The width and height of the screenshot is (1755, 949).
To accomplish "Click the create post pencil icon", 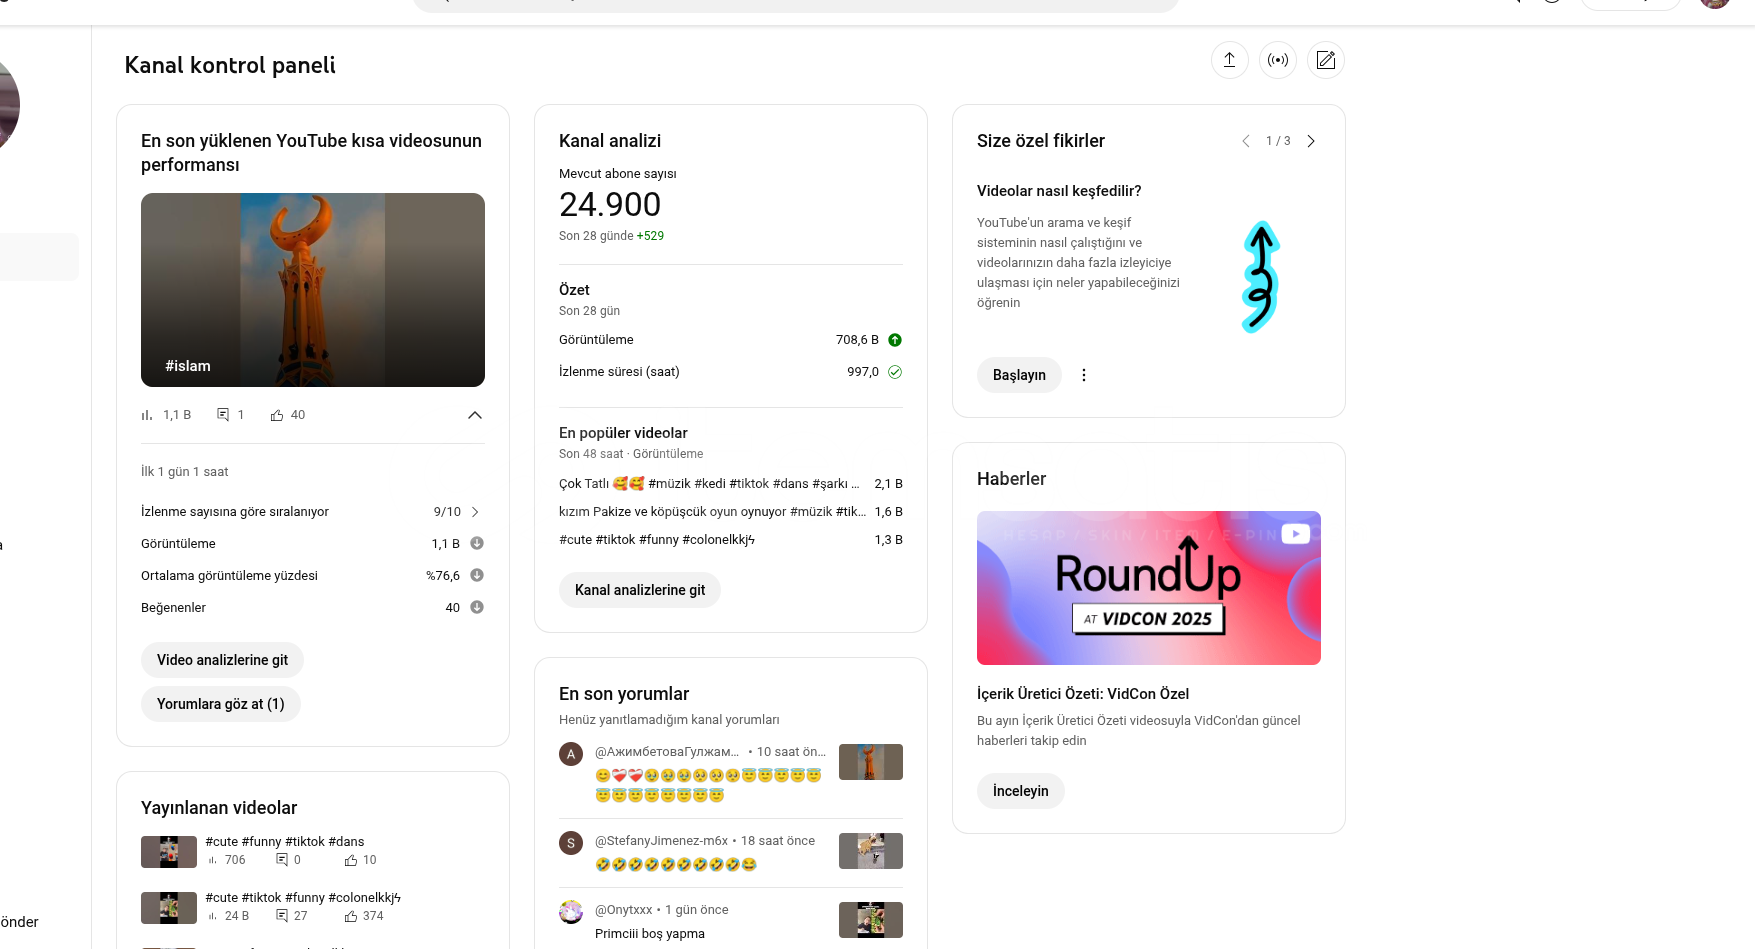I will tap(1325, 60).
